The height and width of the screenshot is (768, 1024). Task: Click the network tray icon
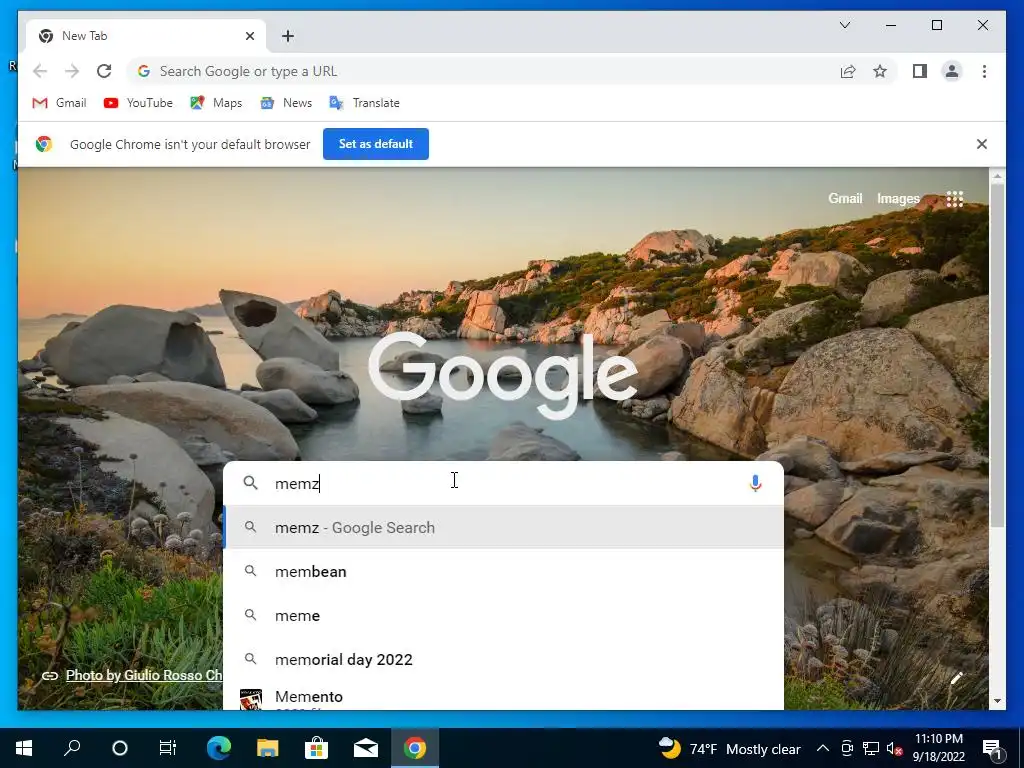coord(871,748)
